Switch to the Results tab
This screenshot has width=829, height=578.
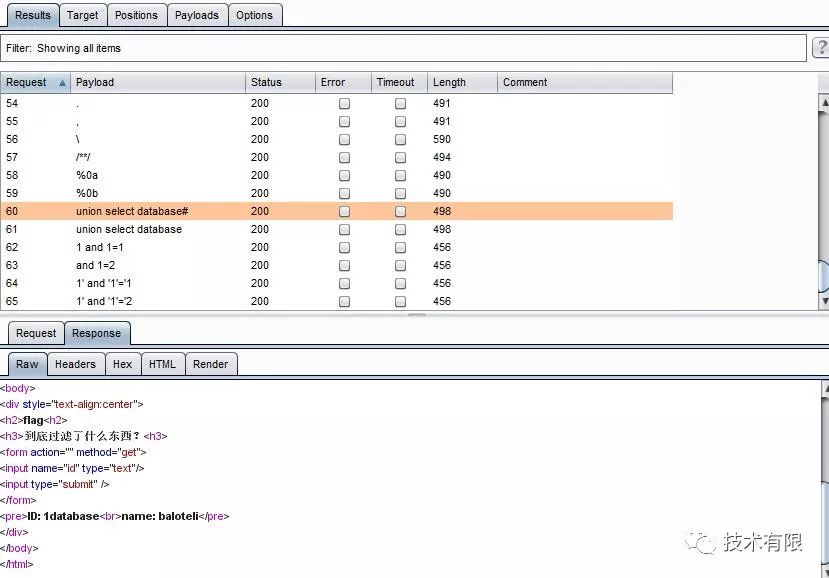coord(33,15)
